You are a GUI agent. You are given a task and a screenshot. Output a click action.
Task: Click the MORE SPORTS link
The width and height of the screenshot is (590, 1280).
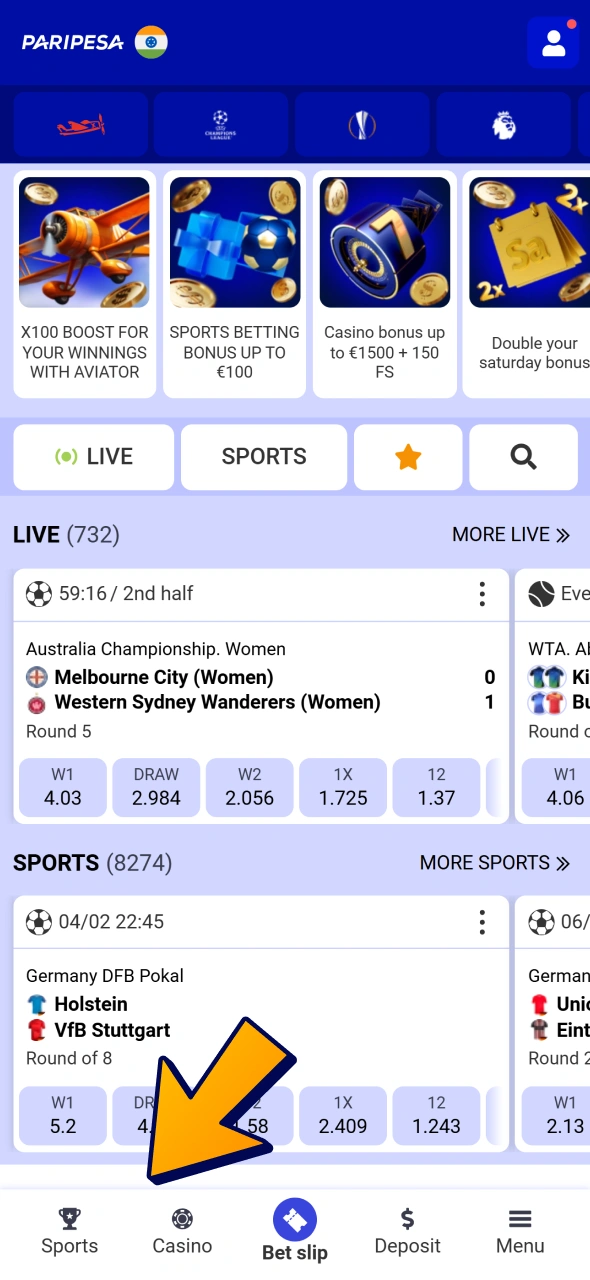495,862
